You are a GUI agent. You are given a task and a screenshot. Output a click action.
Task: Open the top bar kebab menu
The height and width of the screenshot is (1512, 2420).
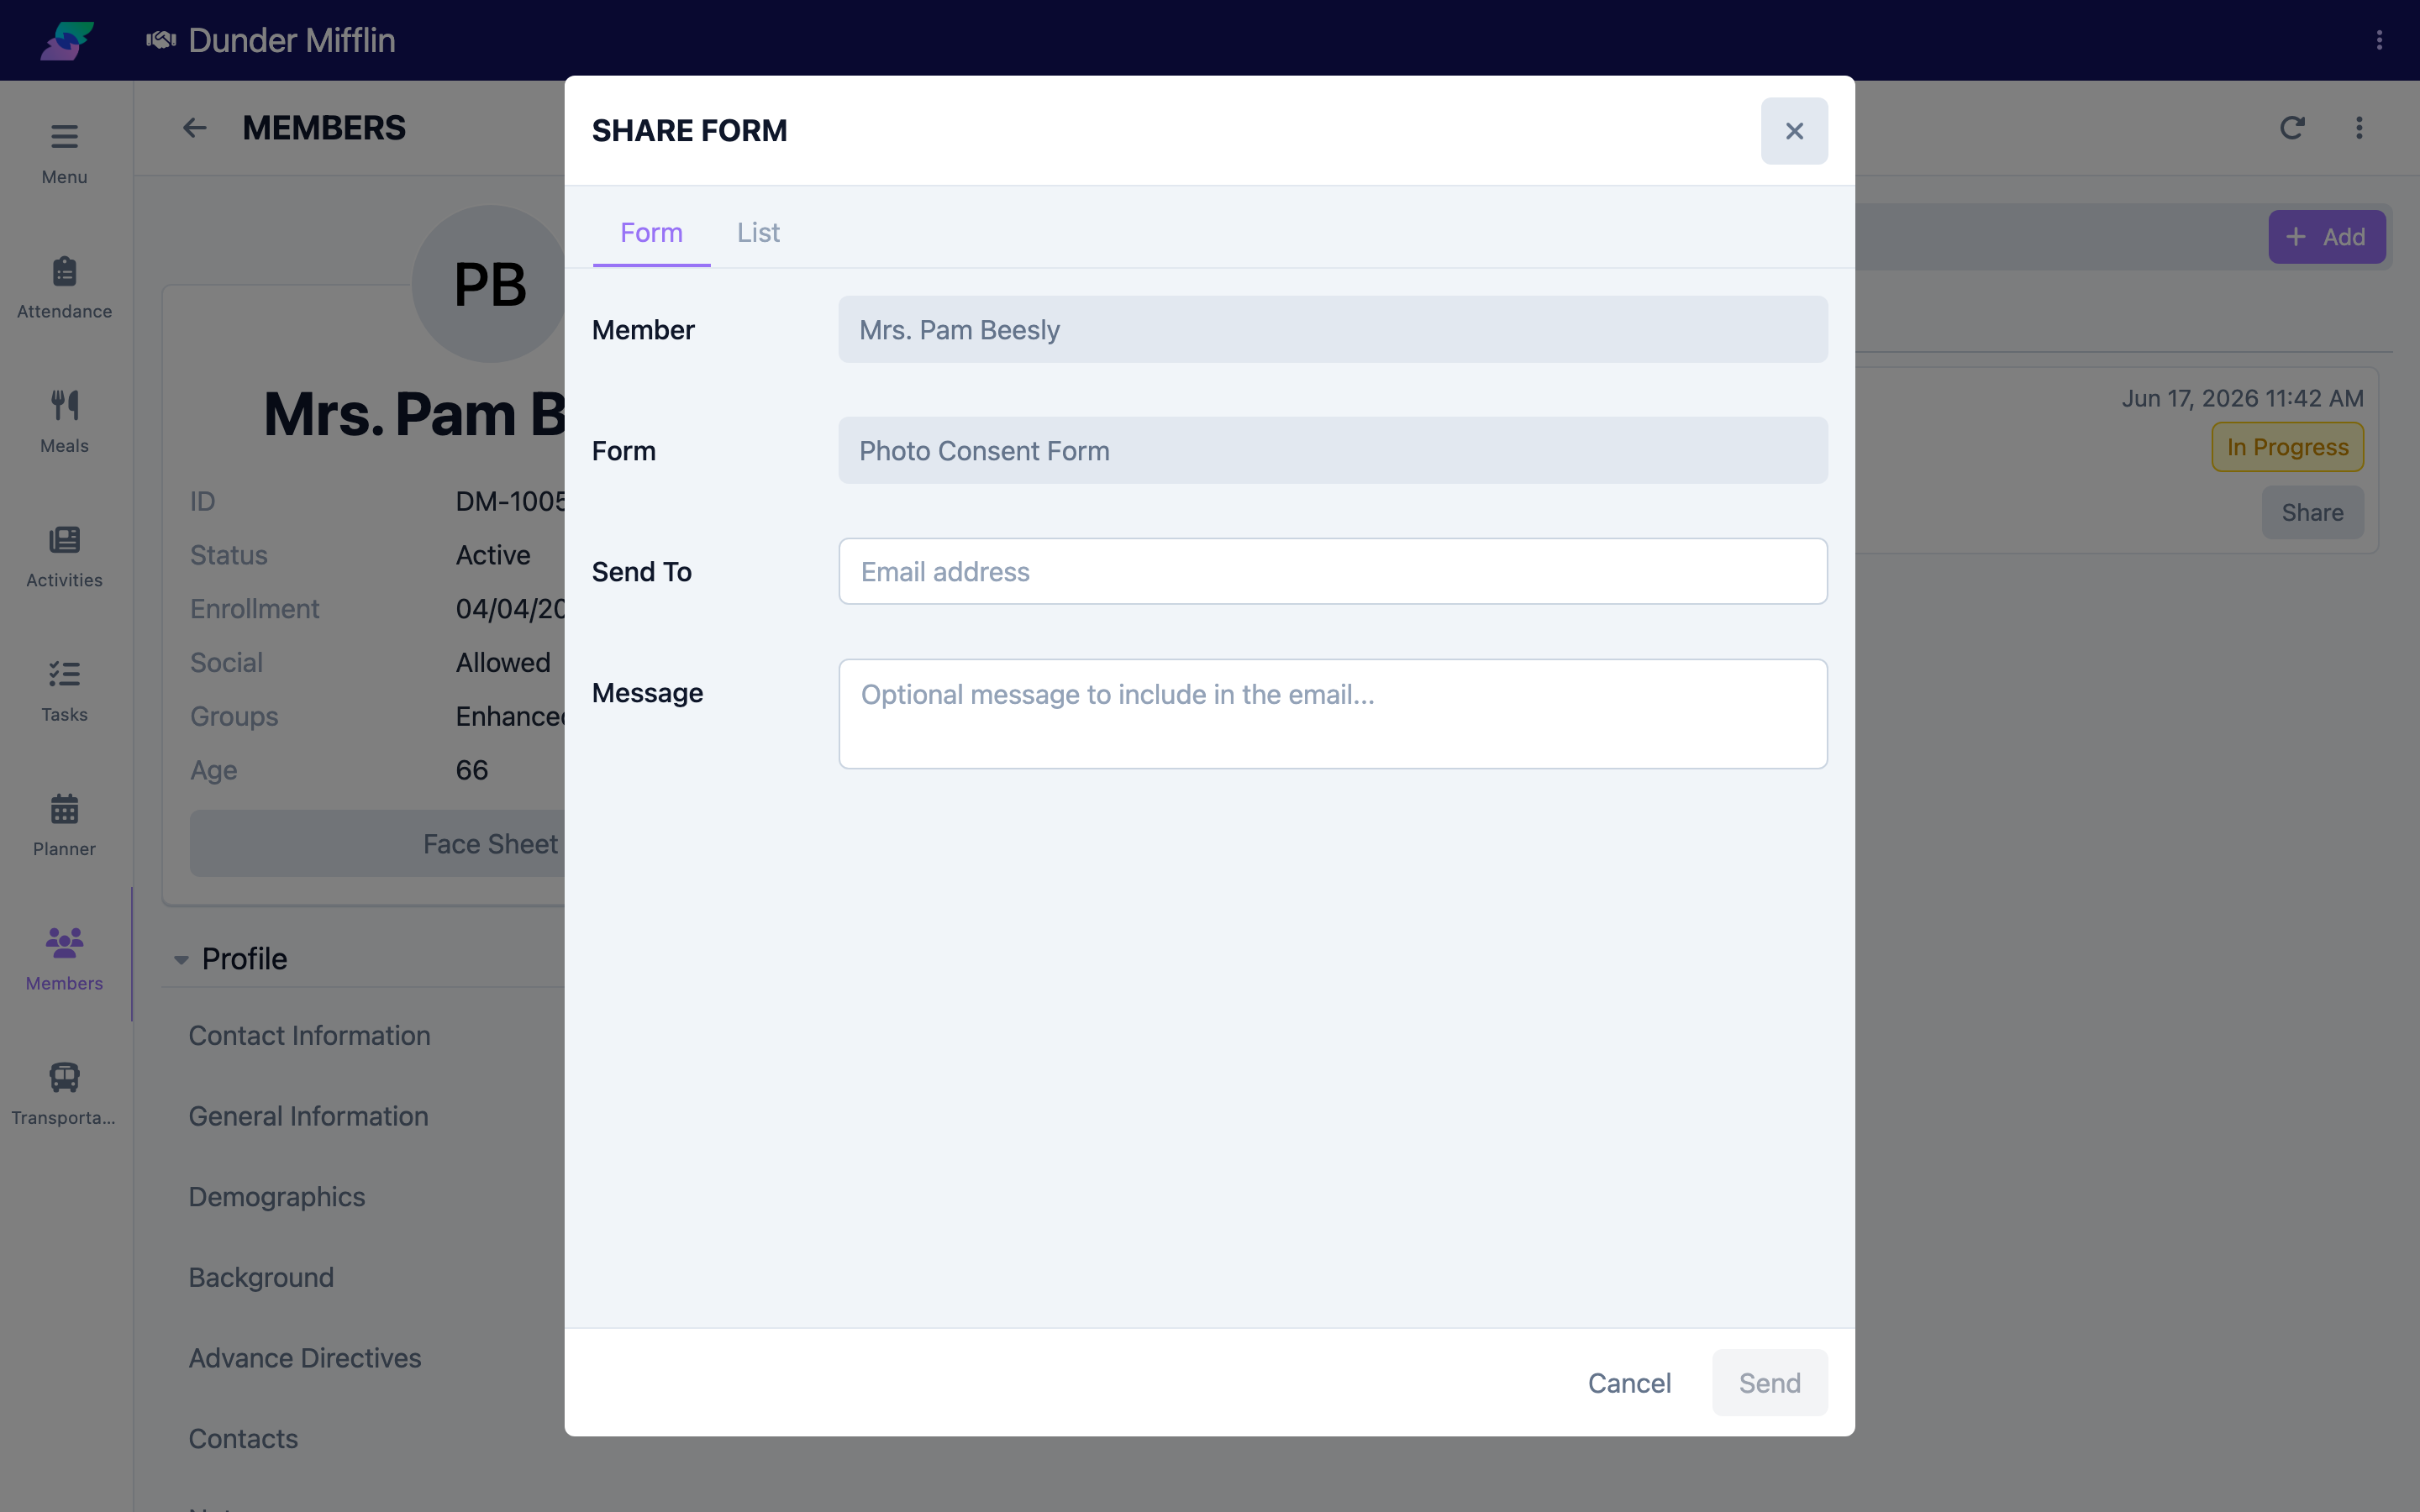[x=2379, y=40]
